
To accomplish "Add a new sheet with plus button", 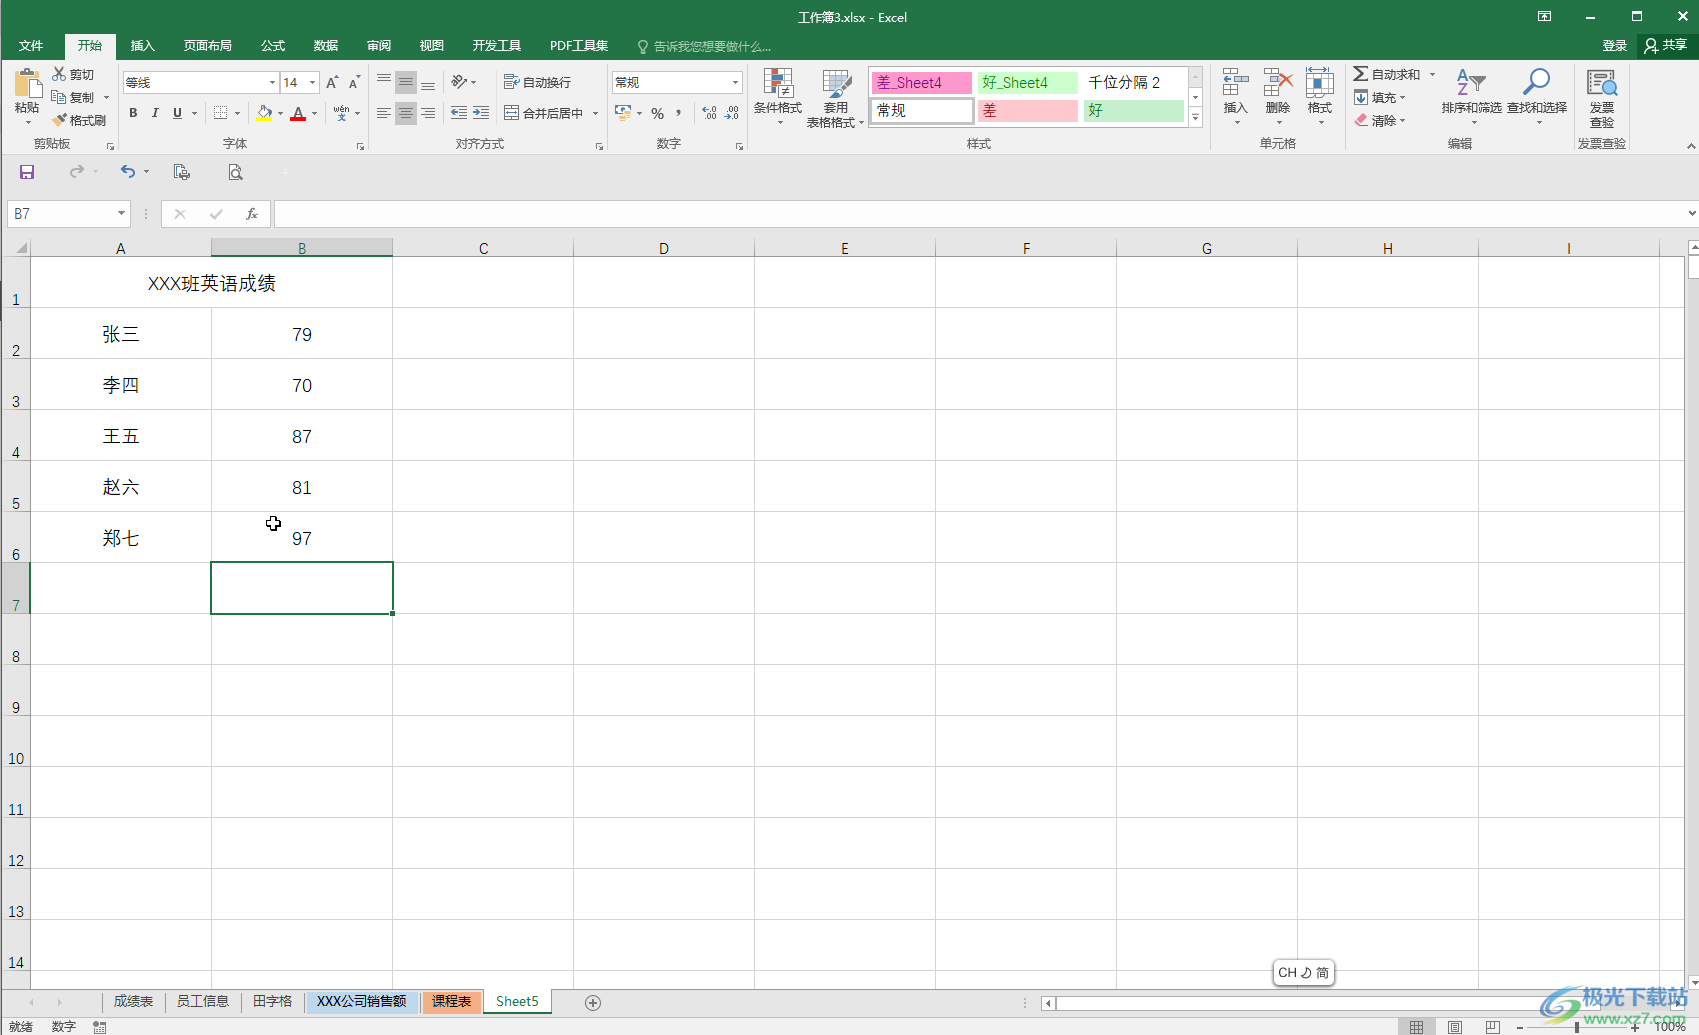I will point(593,1002).
